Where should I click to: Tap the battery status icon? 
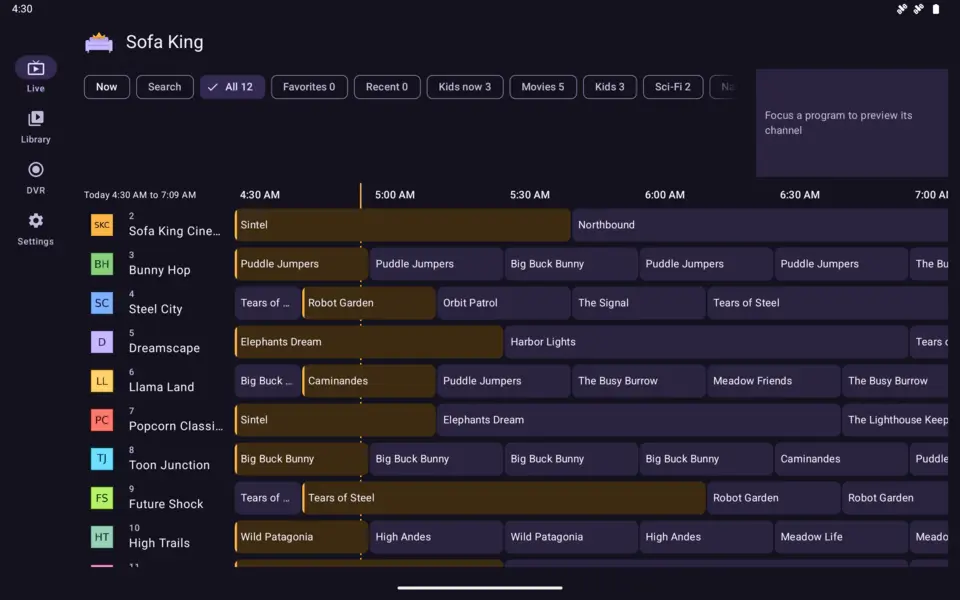coord(936,9)
